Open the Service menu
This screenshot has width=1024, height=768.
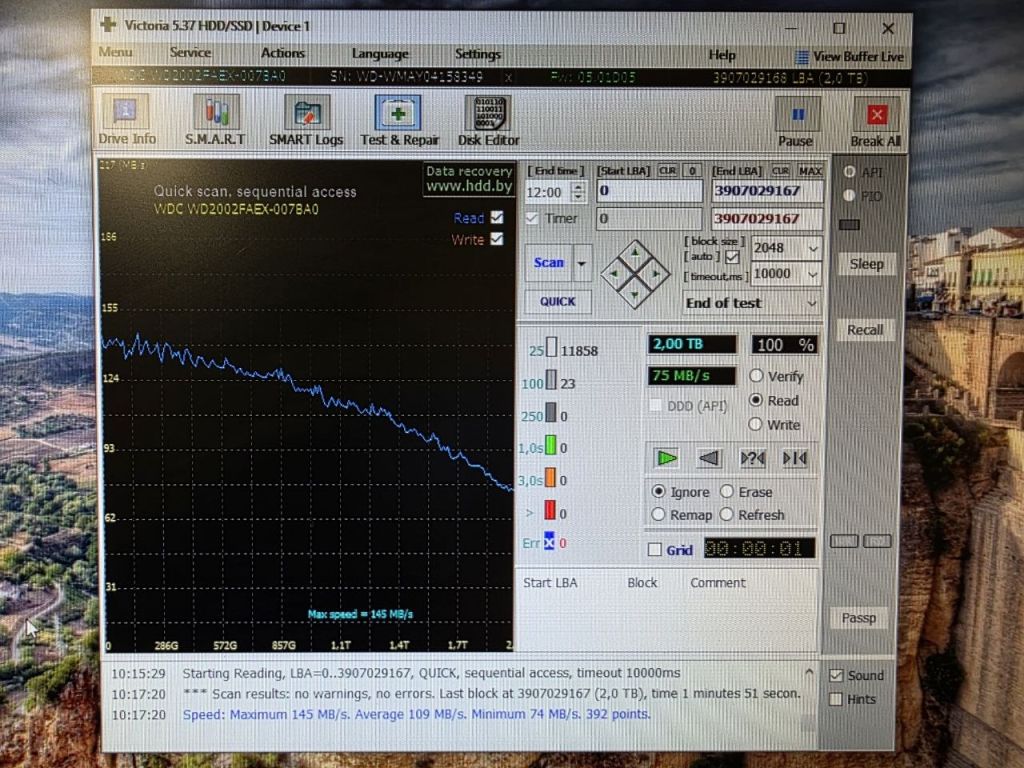click(x=190, y=52)
